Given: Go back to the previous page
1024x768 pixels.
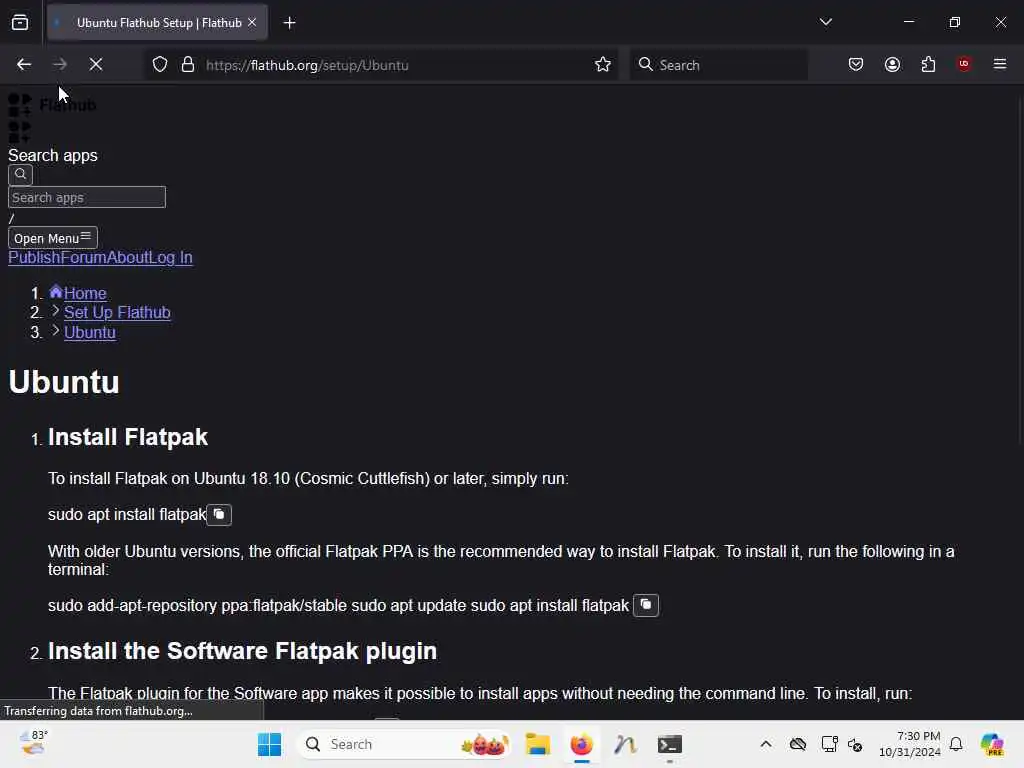Looking at the screenshot, I should 24,65.
